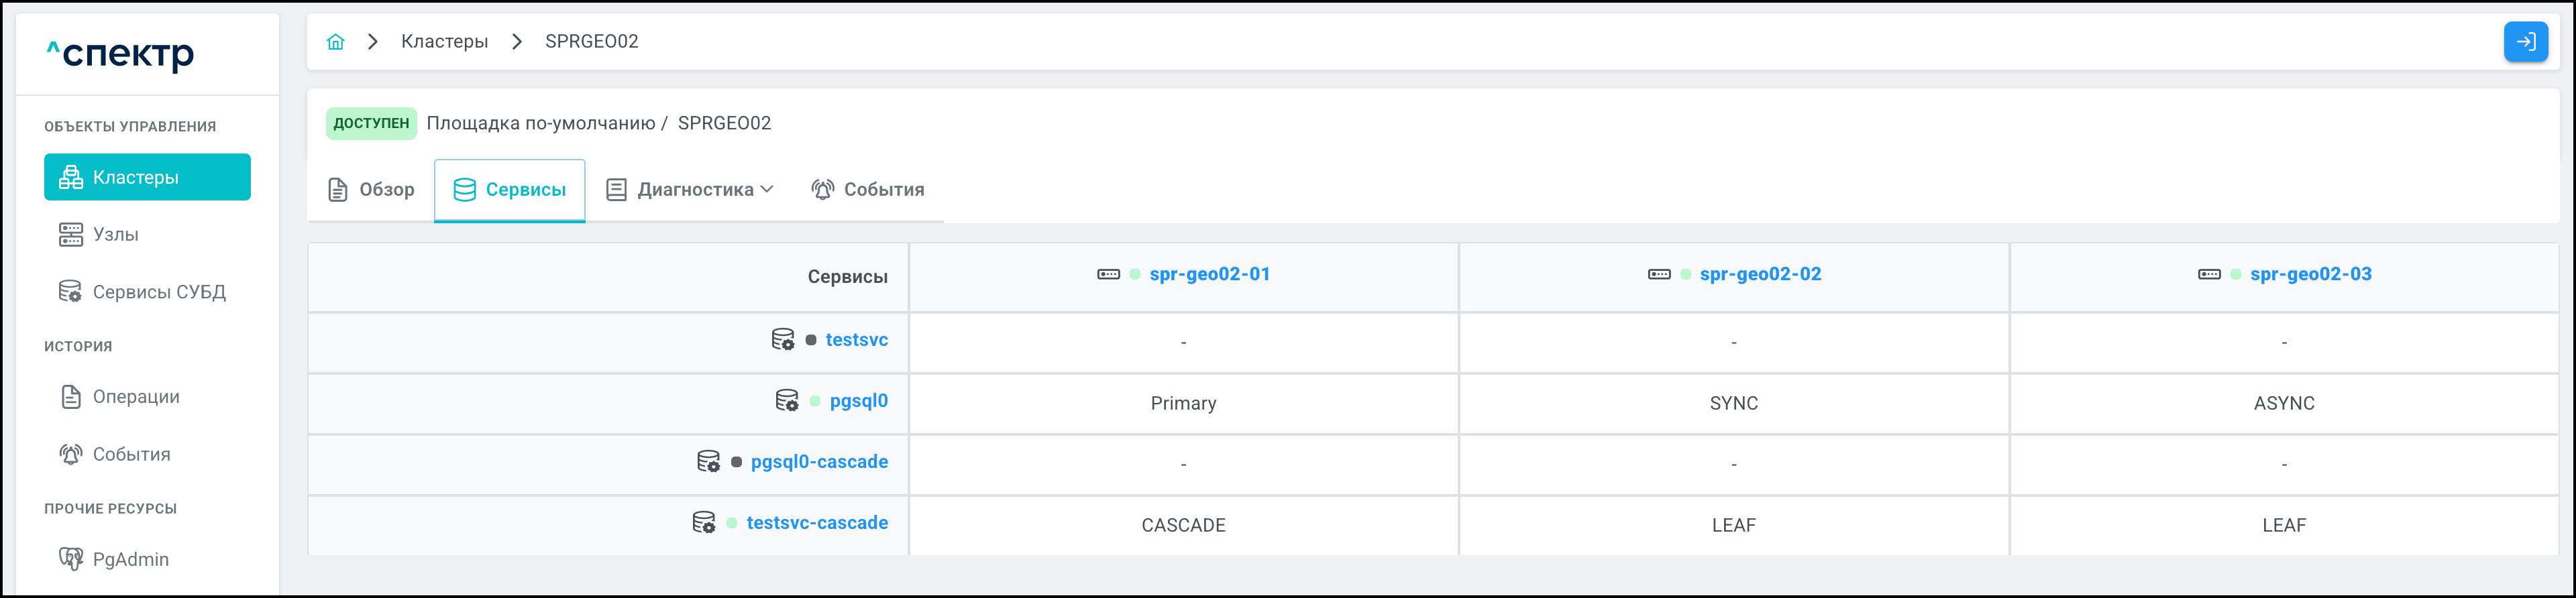Click chevron after home breadcrumb

[x=373, y=42]
